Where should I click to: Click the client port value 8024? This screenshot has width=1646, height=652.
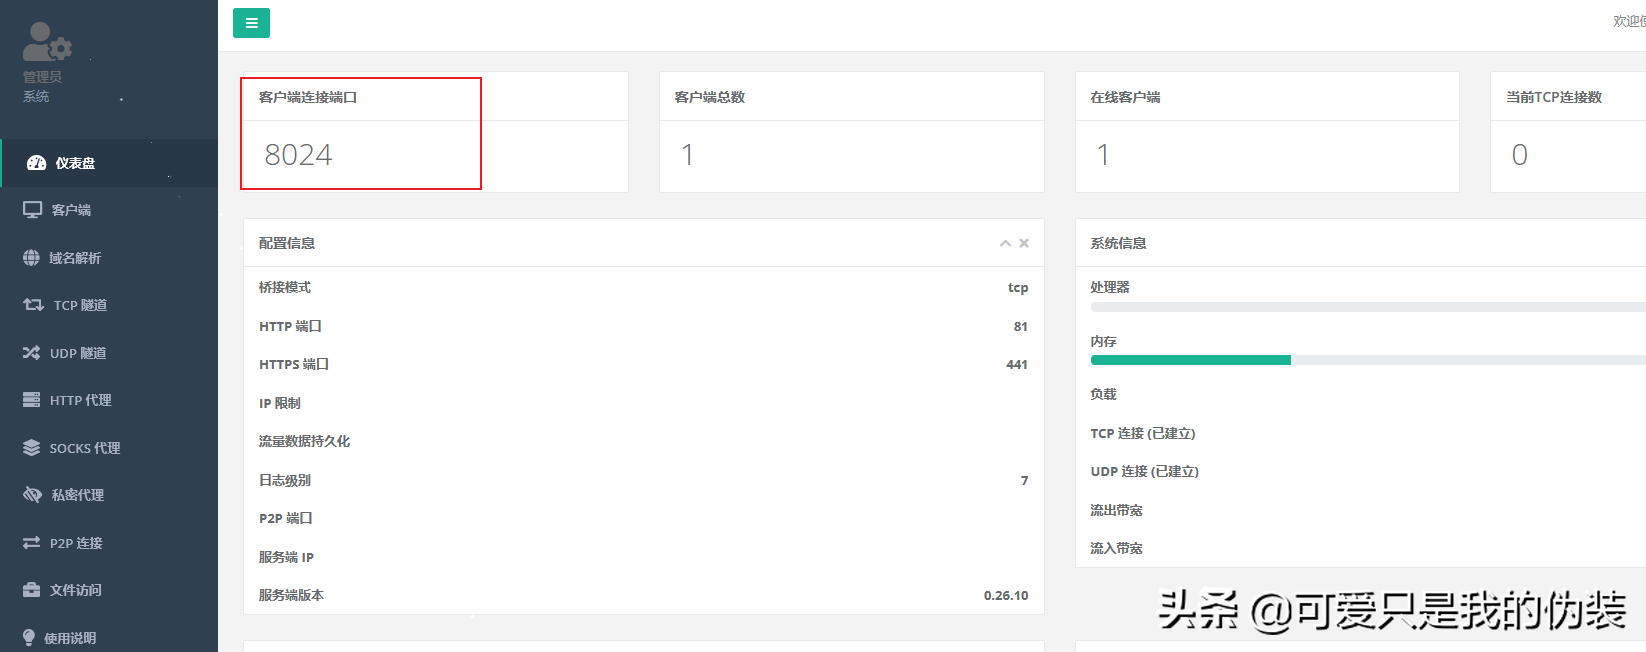(298, 155)
